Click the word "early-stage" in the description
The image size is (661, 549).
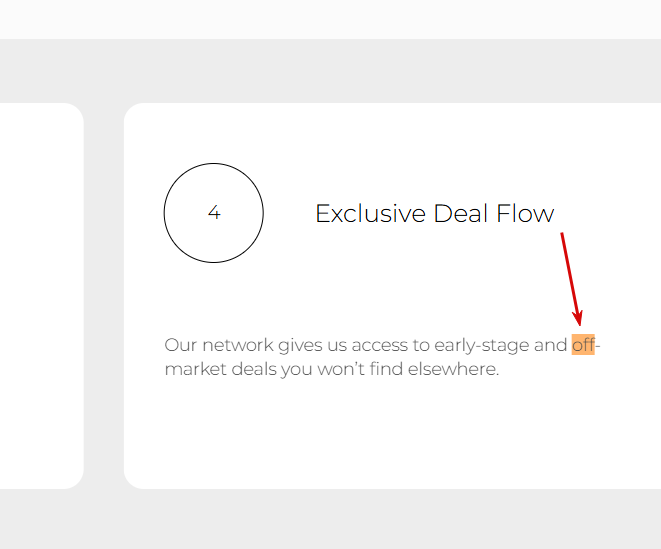pos(481,346)
